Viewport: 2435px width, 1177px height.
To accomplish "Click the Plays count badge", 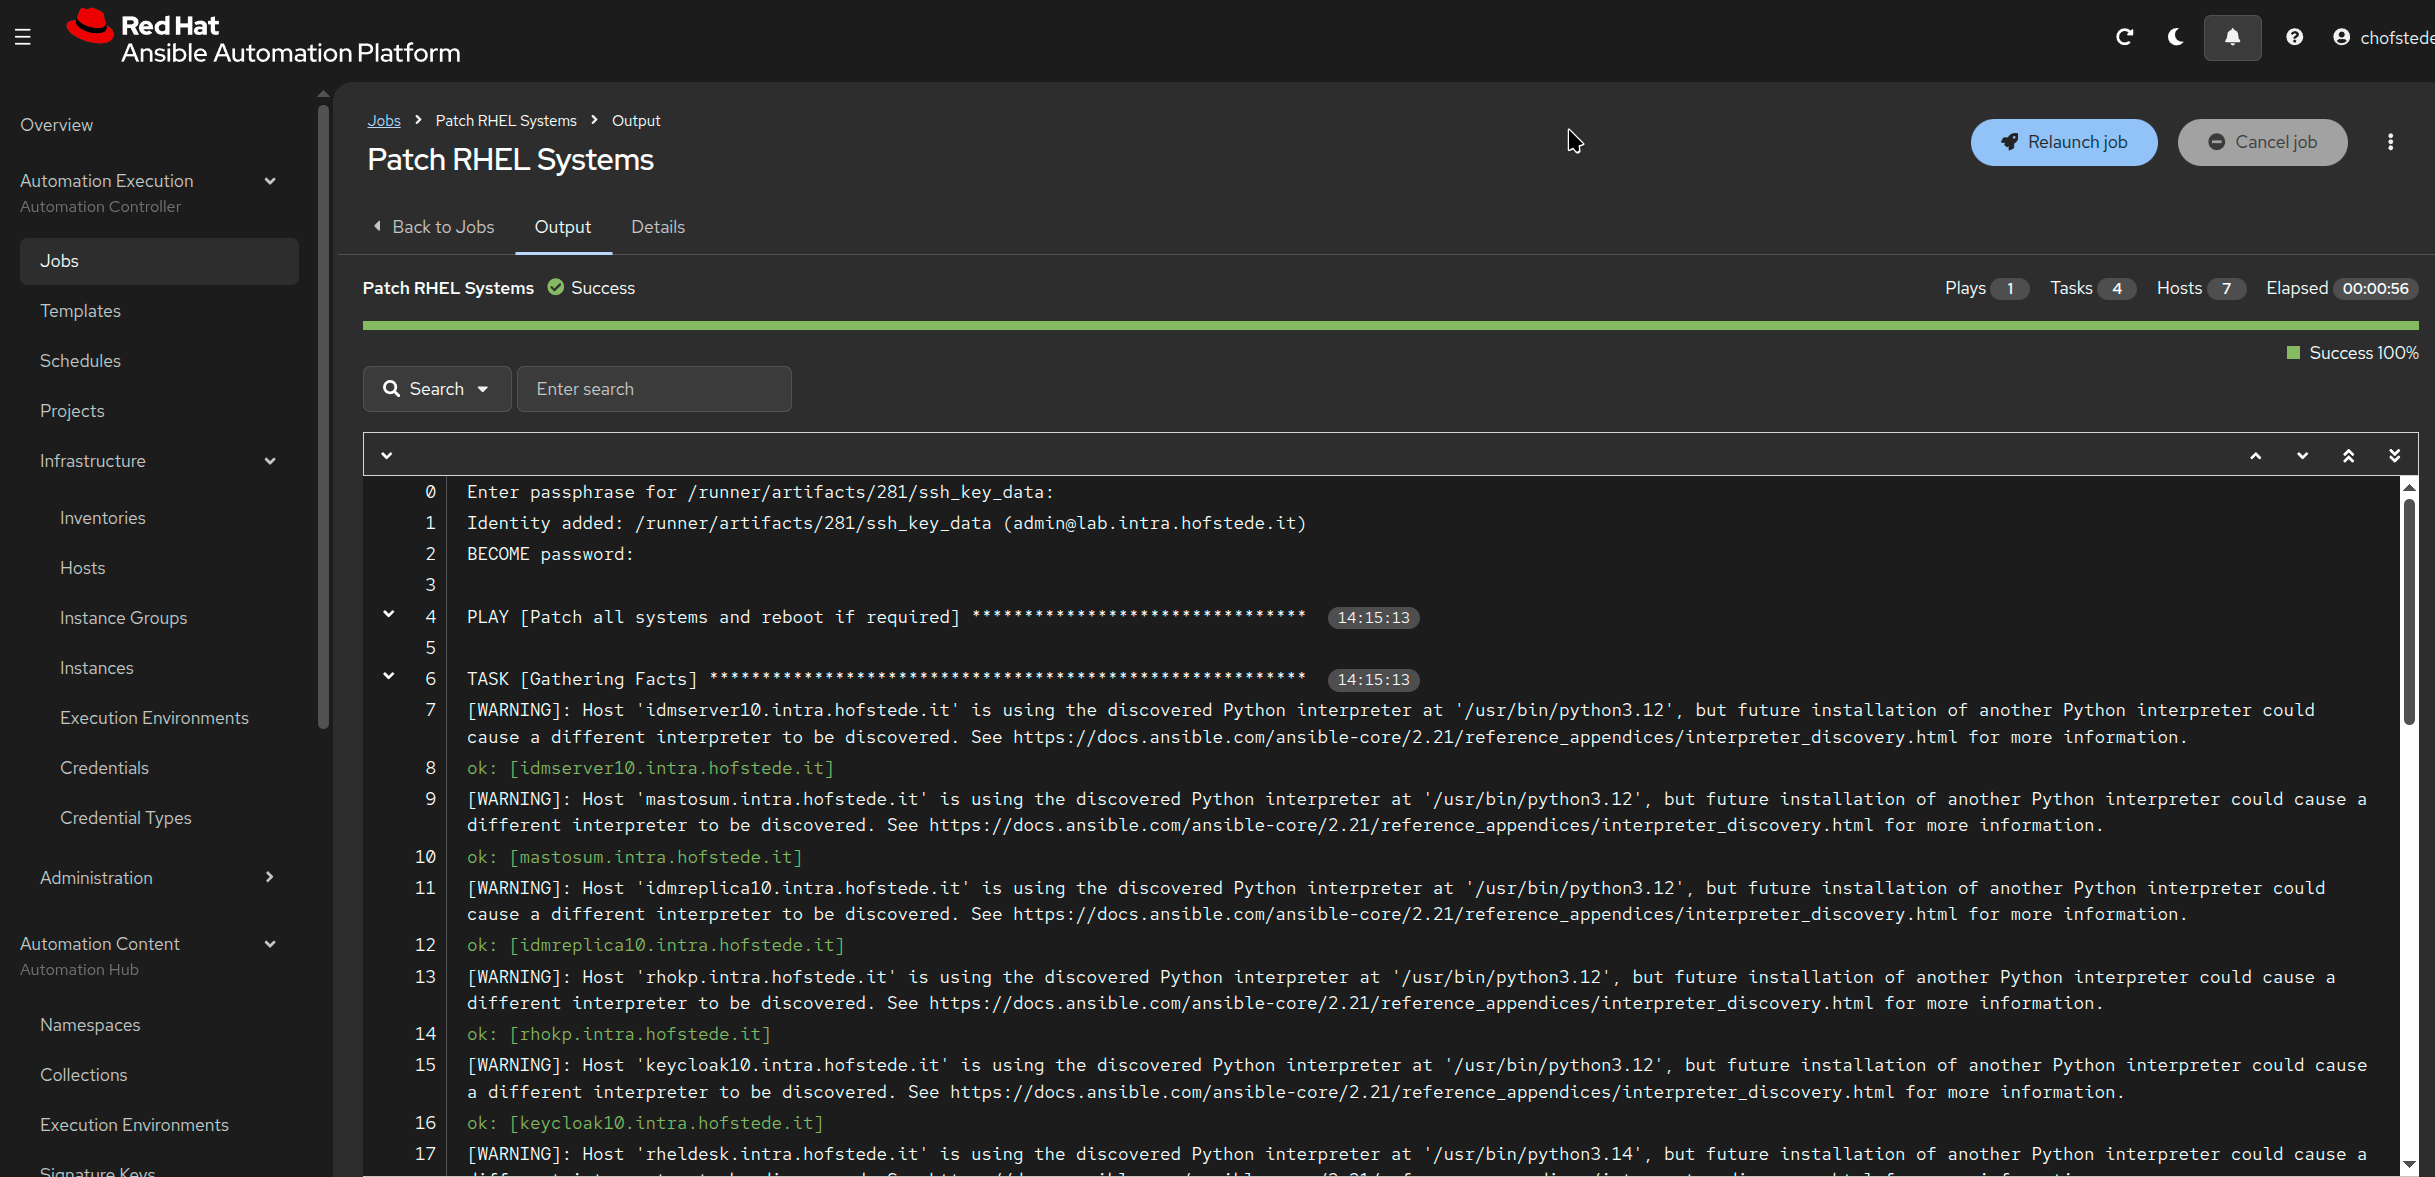I will pos(2009,289).
